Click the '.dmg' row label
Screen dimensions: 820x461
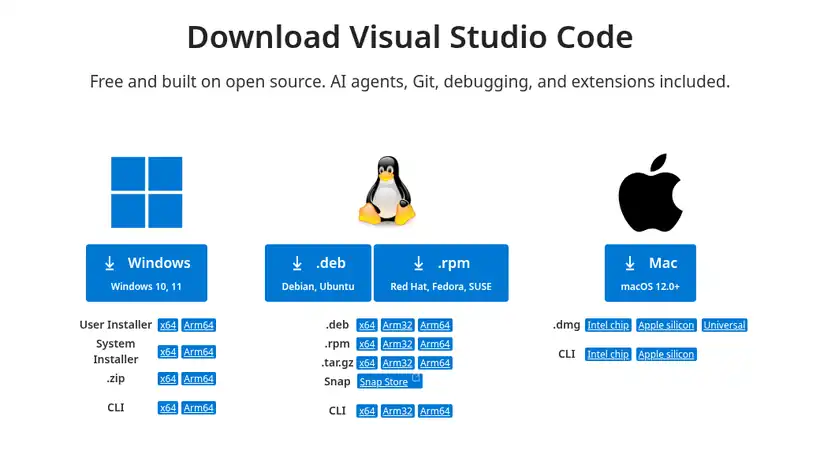tap(566, 325)
